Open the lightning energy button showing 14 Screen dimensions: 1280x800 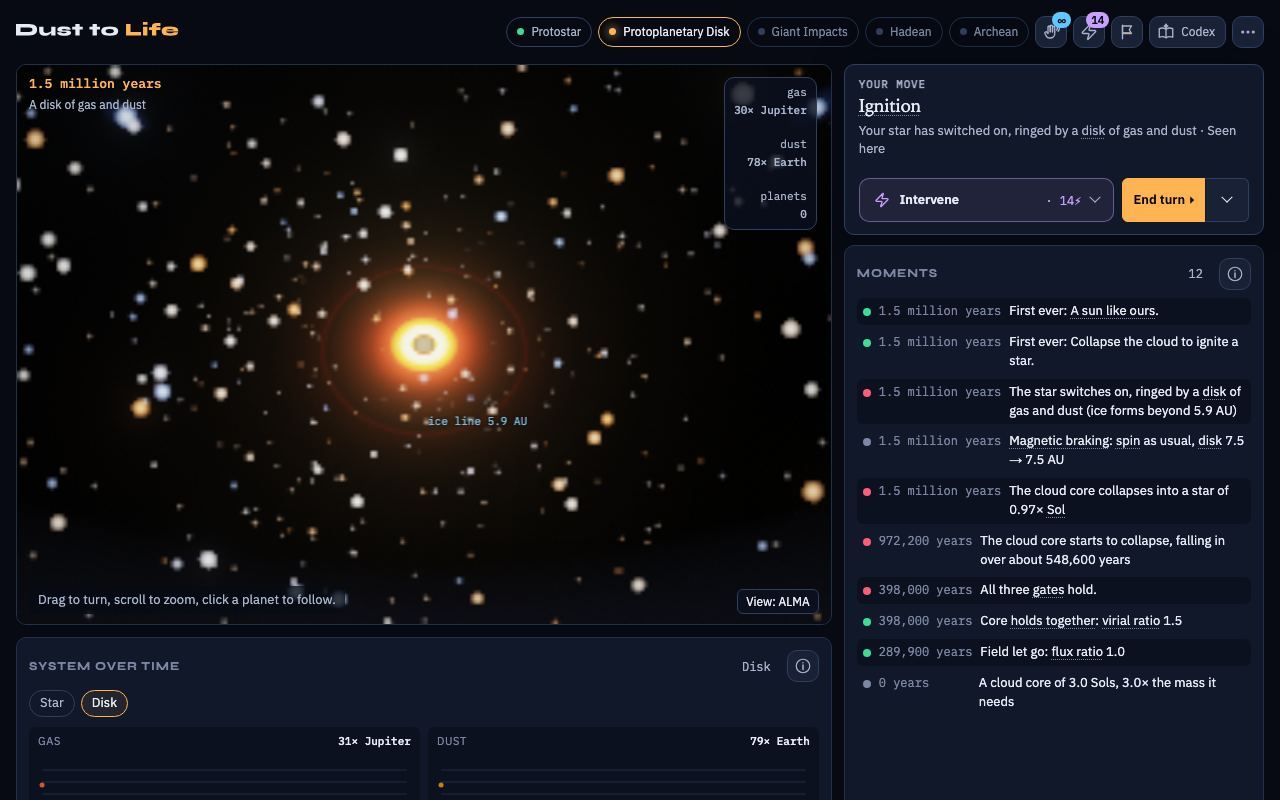(x=1089, y=32)
